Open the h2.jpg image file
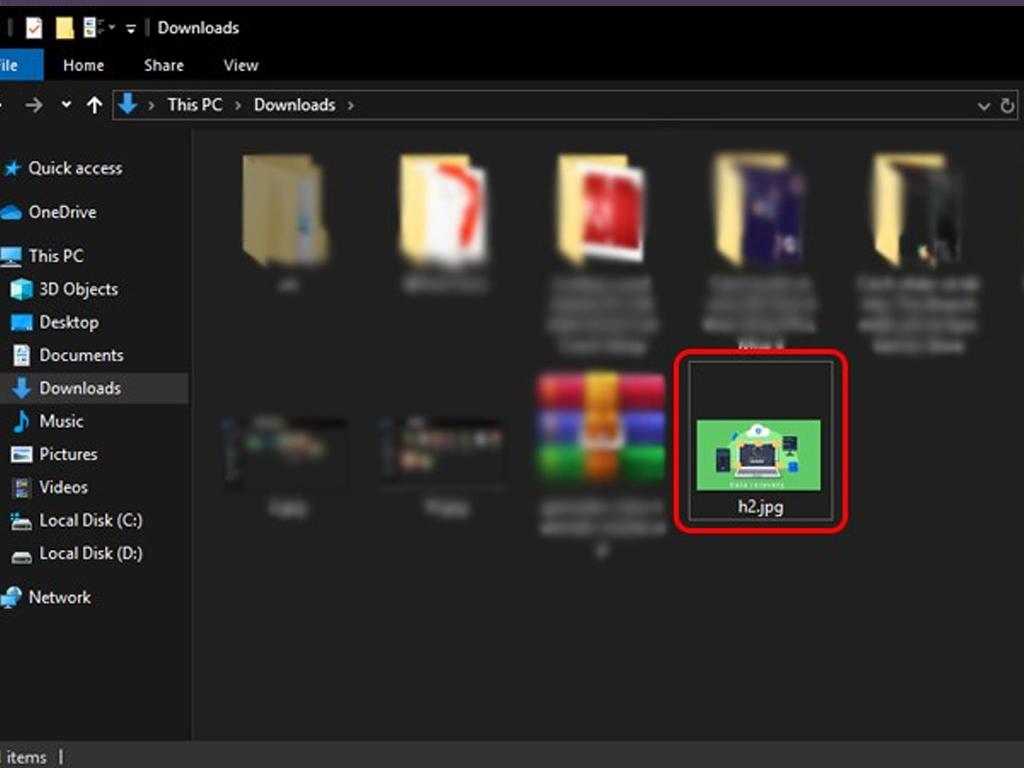1024x768 pixels. pyautogui.click(x=758, y=455)
